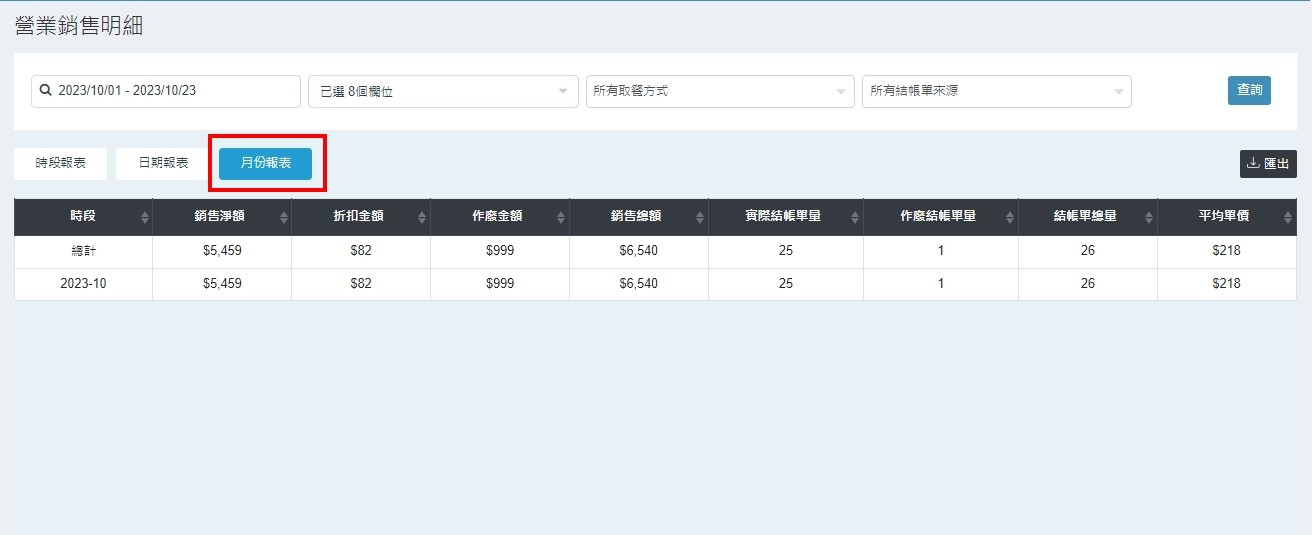Switch to the 時段報表 tab
The image size is (1312, 535).
[60, 163]
